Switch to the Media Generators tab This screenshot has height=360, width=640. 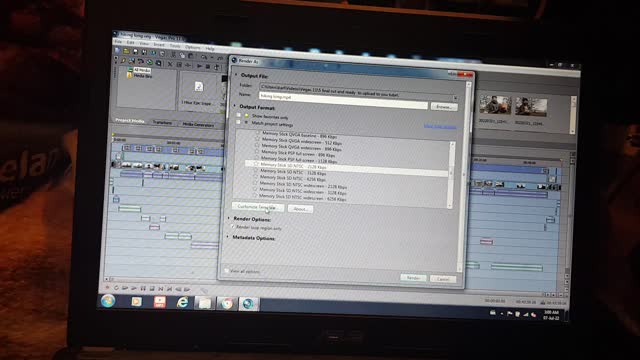(x=198, y=124)
